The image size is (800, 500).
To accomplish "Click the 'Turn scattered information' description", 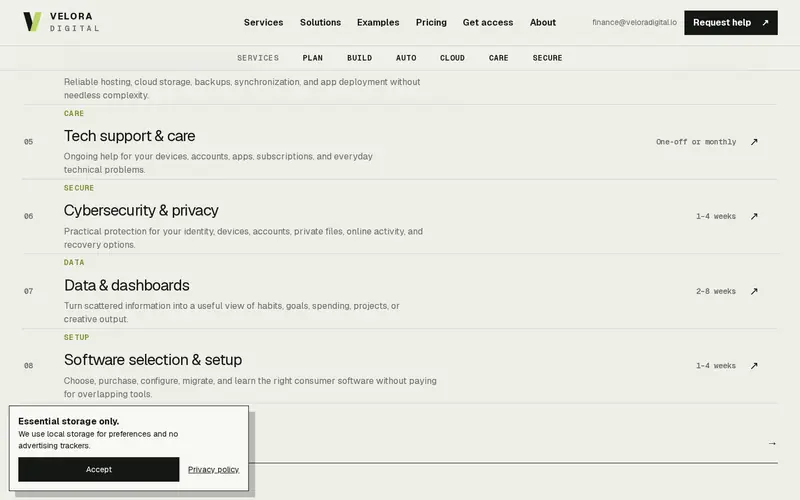I will click(232, 312).
